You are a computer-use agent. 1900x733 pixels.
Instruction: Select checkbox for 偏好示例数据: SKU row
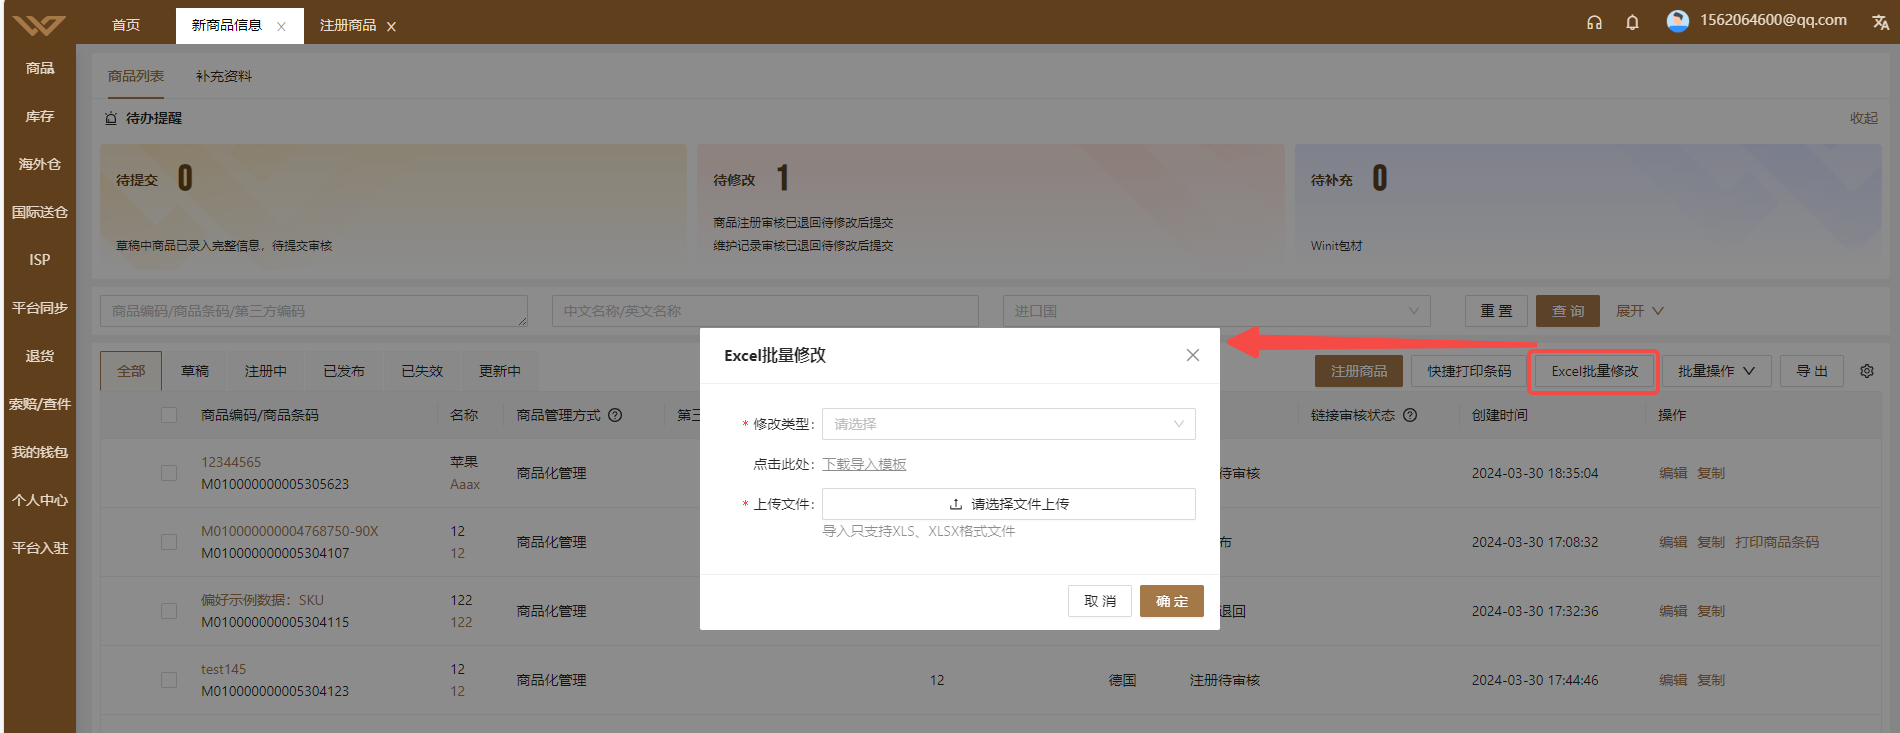tap(169, 611)
